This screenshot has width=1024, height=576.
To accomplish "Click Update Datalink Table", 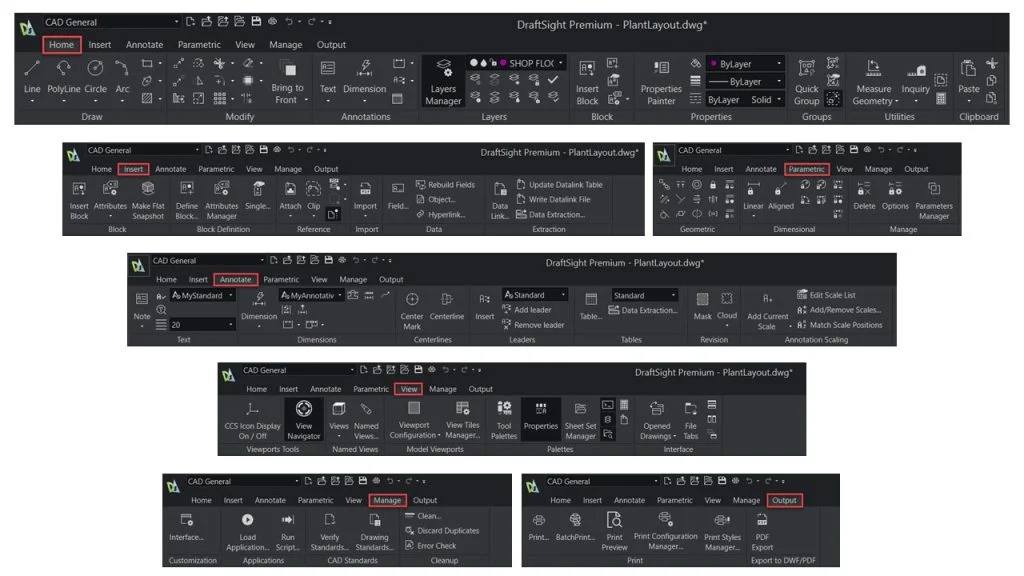I will (565, 185).
